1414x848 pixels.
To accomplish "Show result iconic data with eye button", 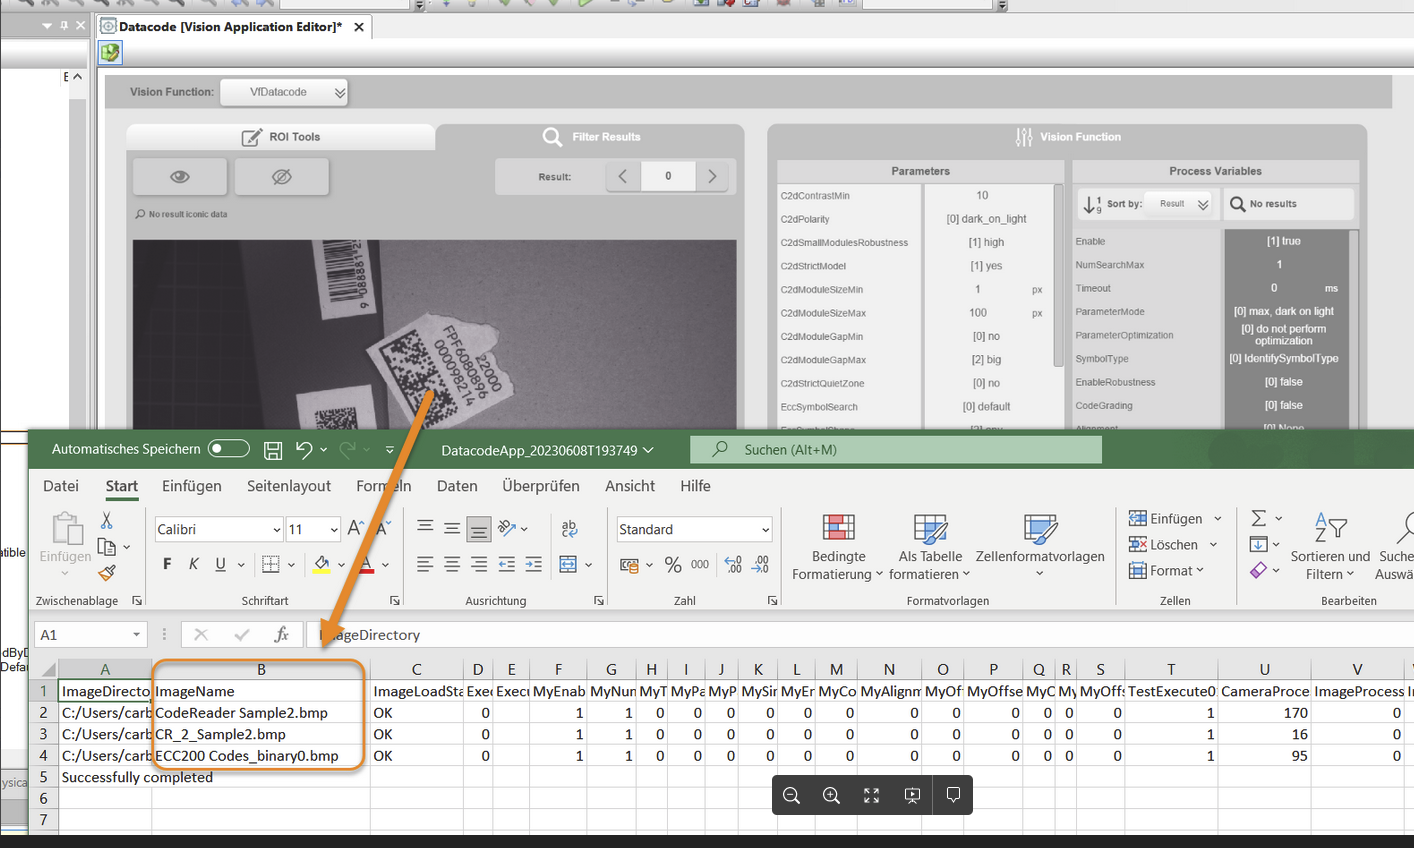I will [x=180, y=177].
